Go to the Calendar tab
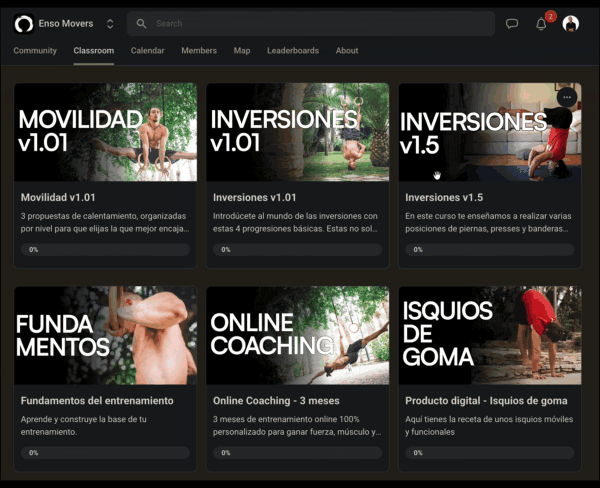Image resolution: width=600 pixels, height=488 pixels. [147, 51]
